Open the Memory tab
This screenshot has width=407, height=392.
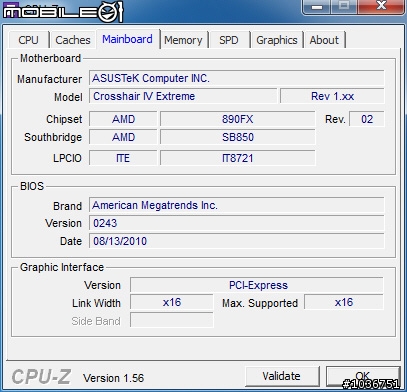pyautogui.click(x=183, y=40)
